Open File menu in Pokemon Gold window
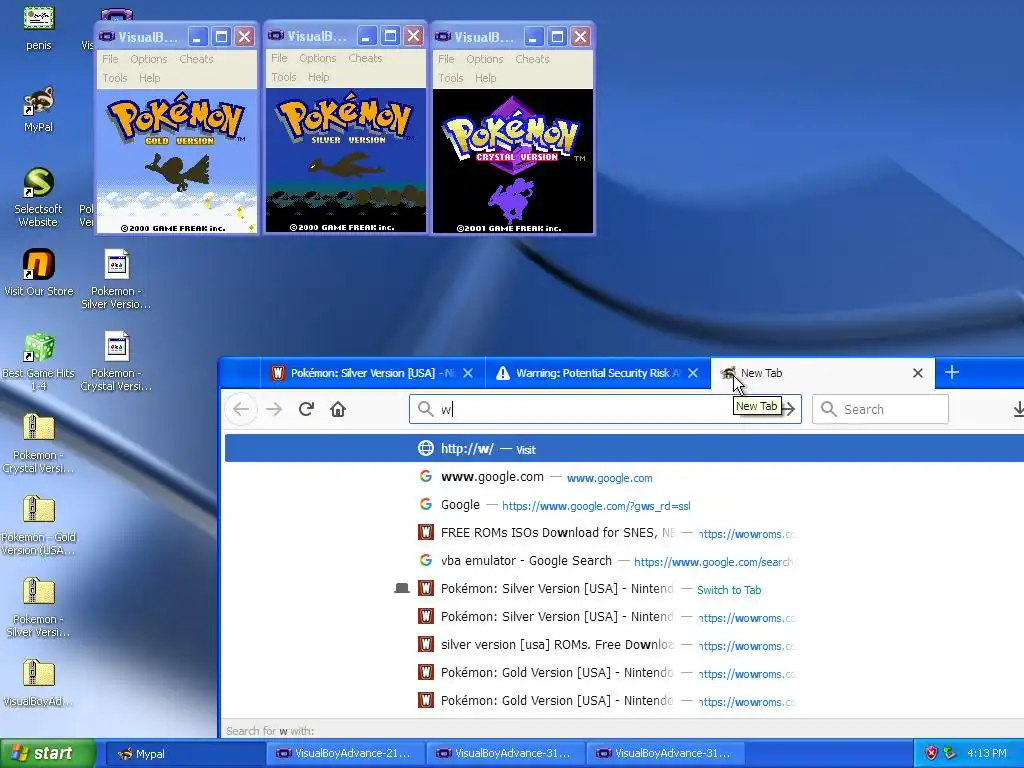The width and height of the screenshot is (1024, 768). tap(110, 59)
